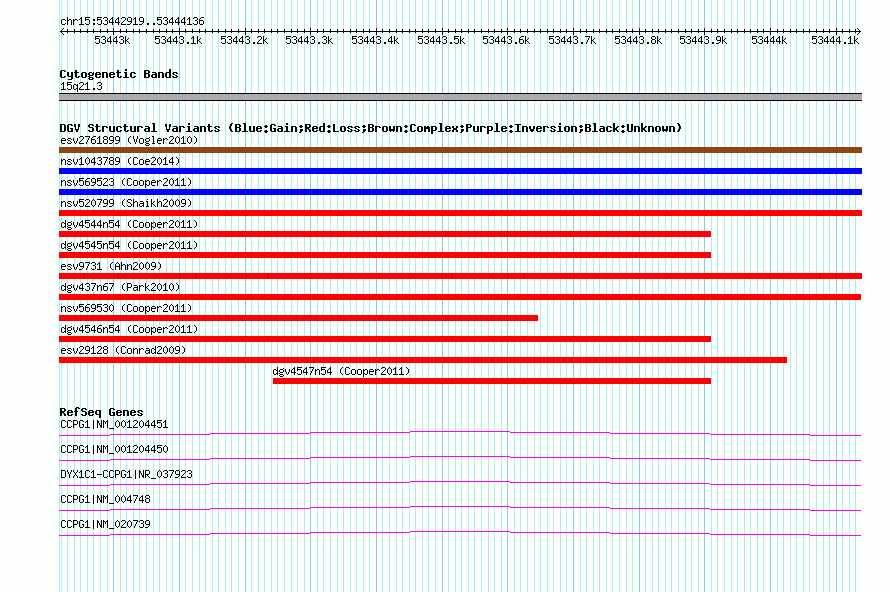The height and width of the screenshot is (592, 890).
Task: Select the CCPG1|NM_001204451 transcript label
Action: pos(114,425)
